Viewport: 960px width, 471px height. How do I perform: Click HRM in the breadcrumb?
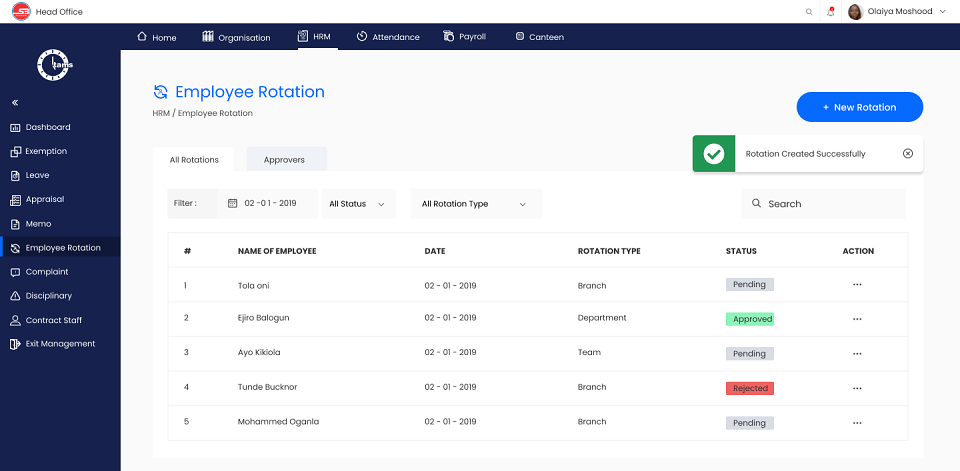(161, 113)
